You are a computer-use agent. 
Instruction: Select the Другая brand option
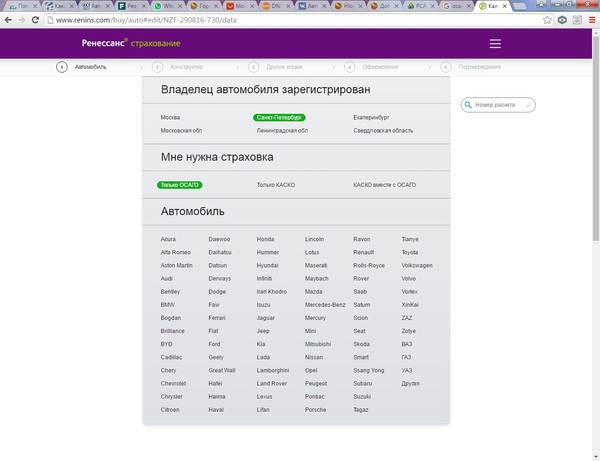409,383
